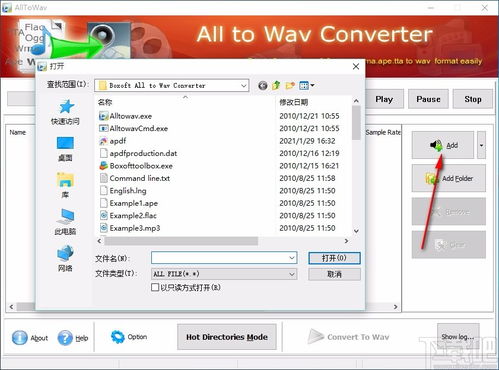Select Example1.ape file entry
The height and width of the screenshot is (370, 499).
[x=129, y=203]
